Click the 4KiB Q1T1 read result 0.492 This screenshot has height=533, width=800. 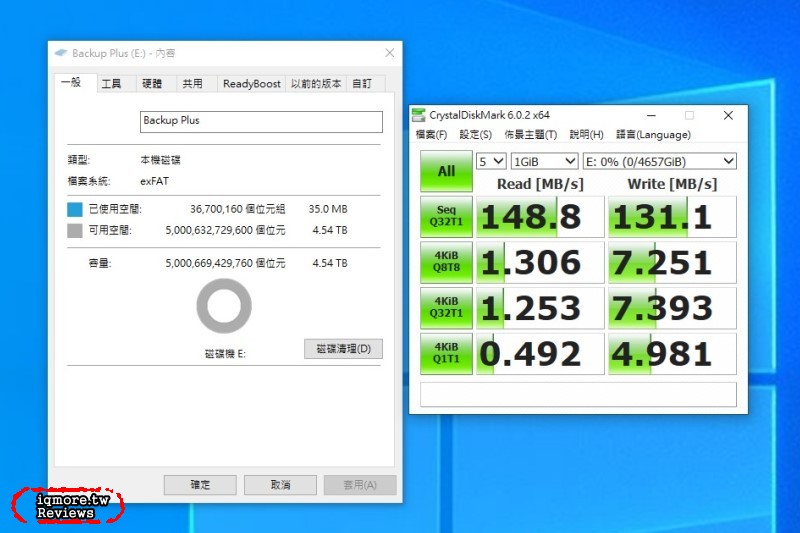click(x=540, y=354)
